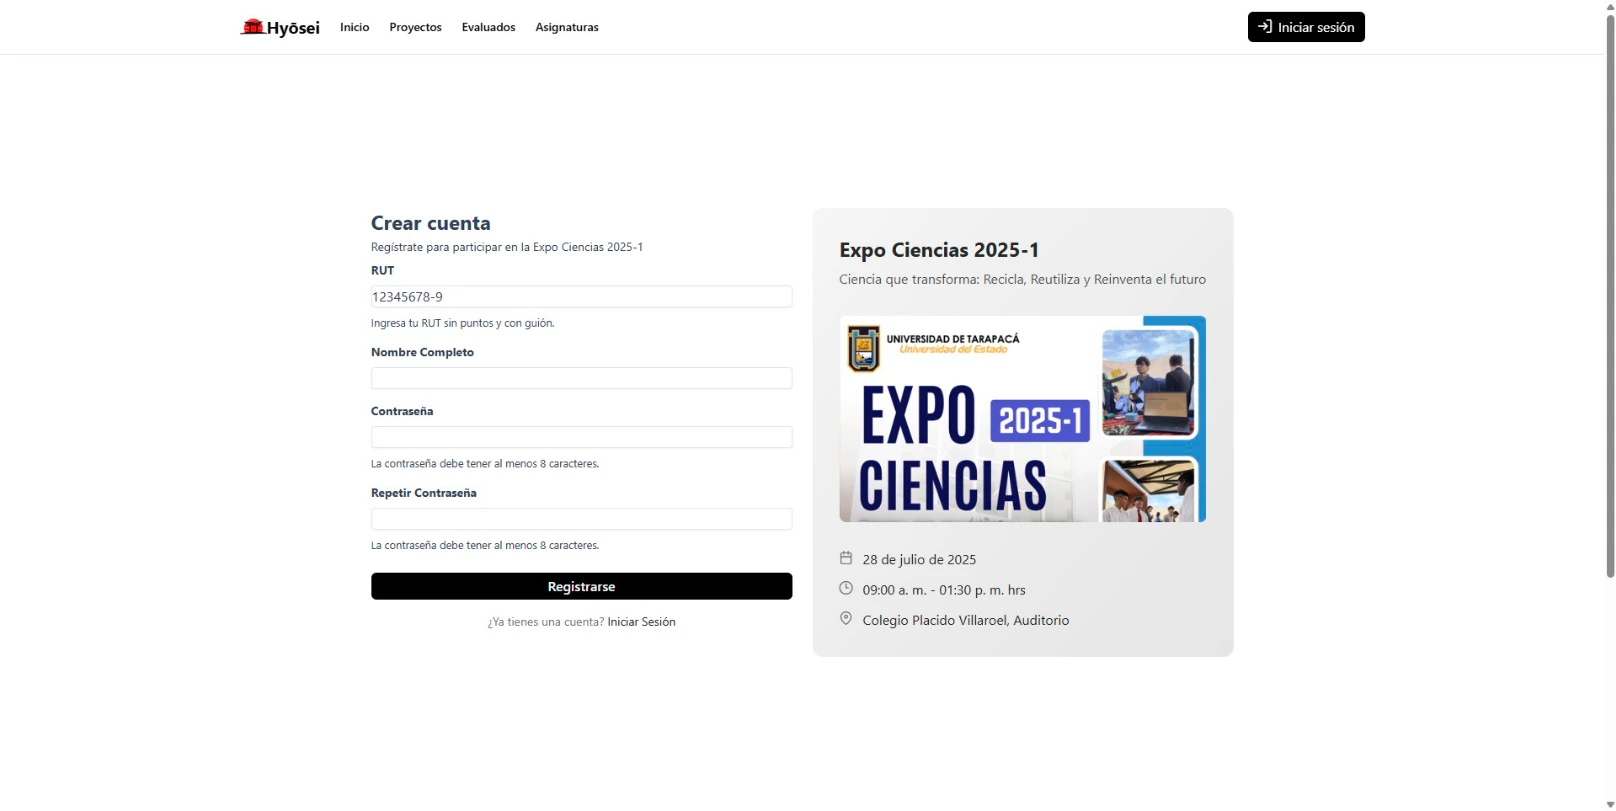
Task: Click text '28 de julio de 2025'
Action: 919,560
